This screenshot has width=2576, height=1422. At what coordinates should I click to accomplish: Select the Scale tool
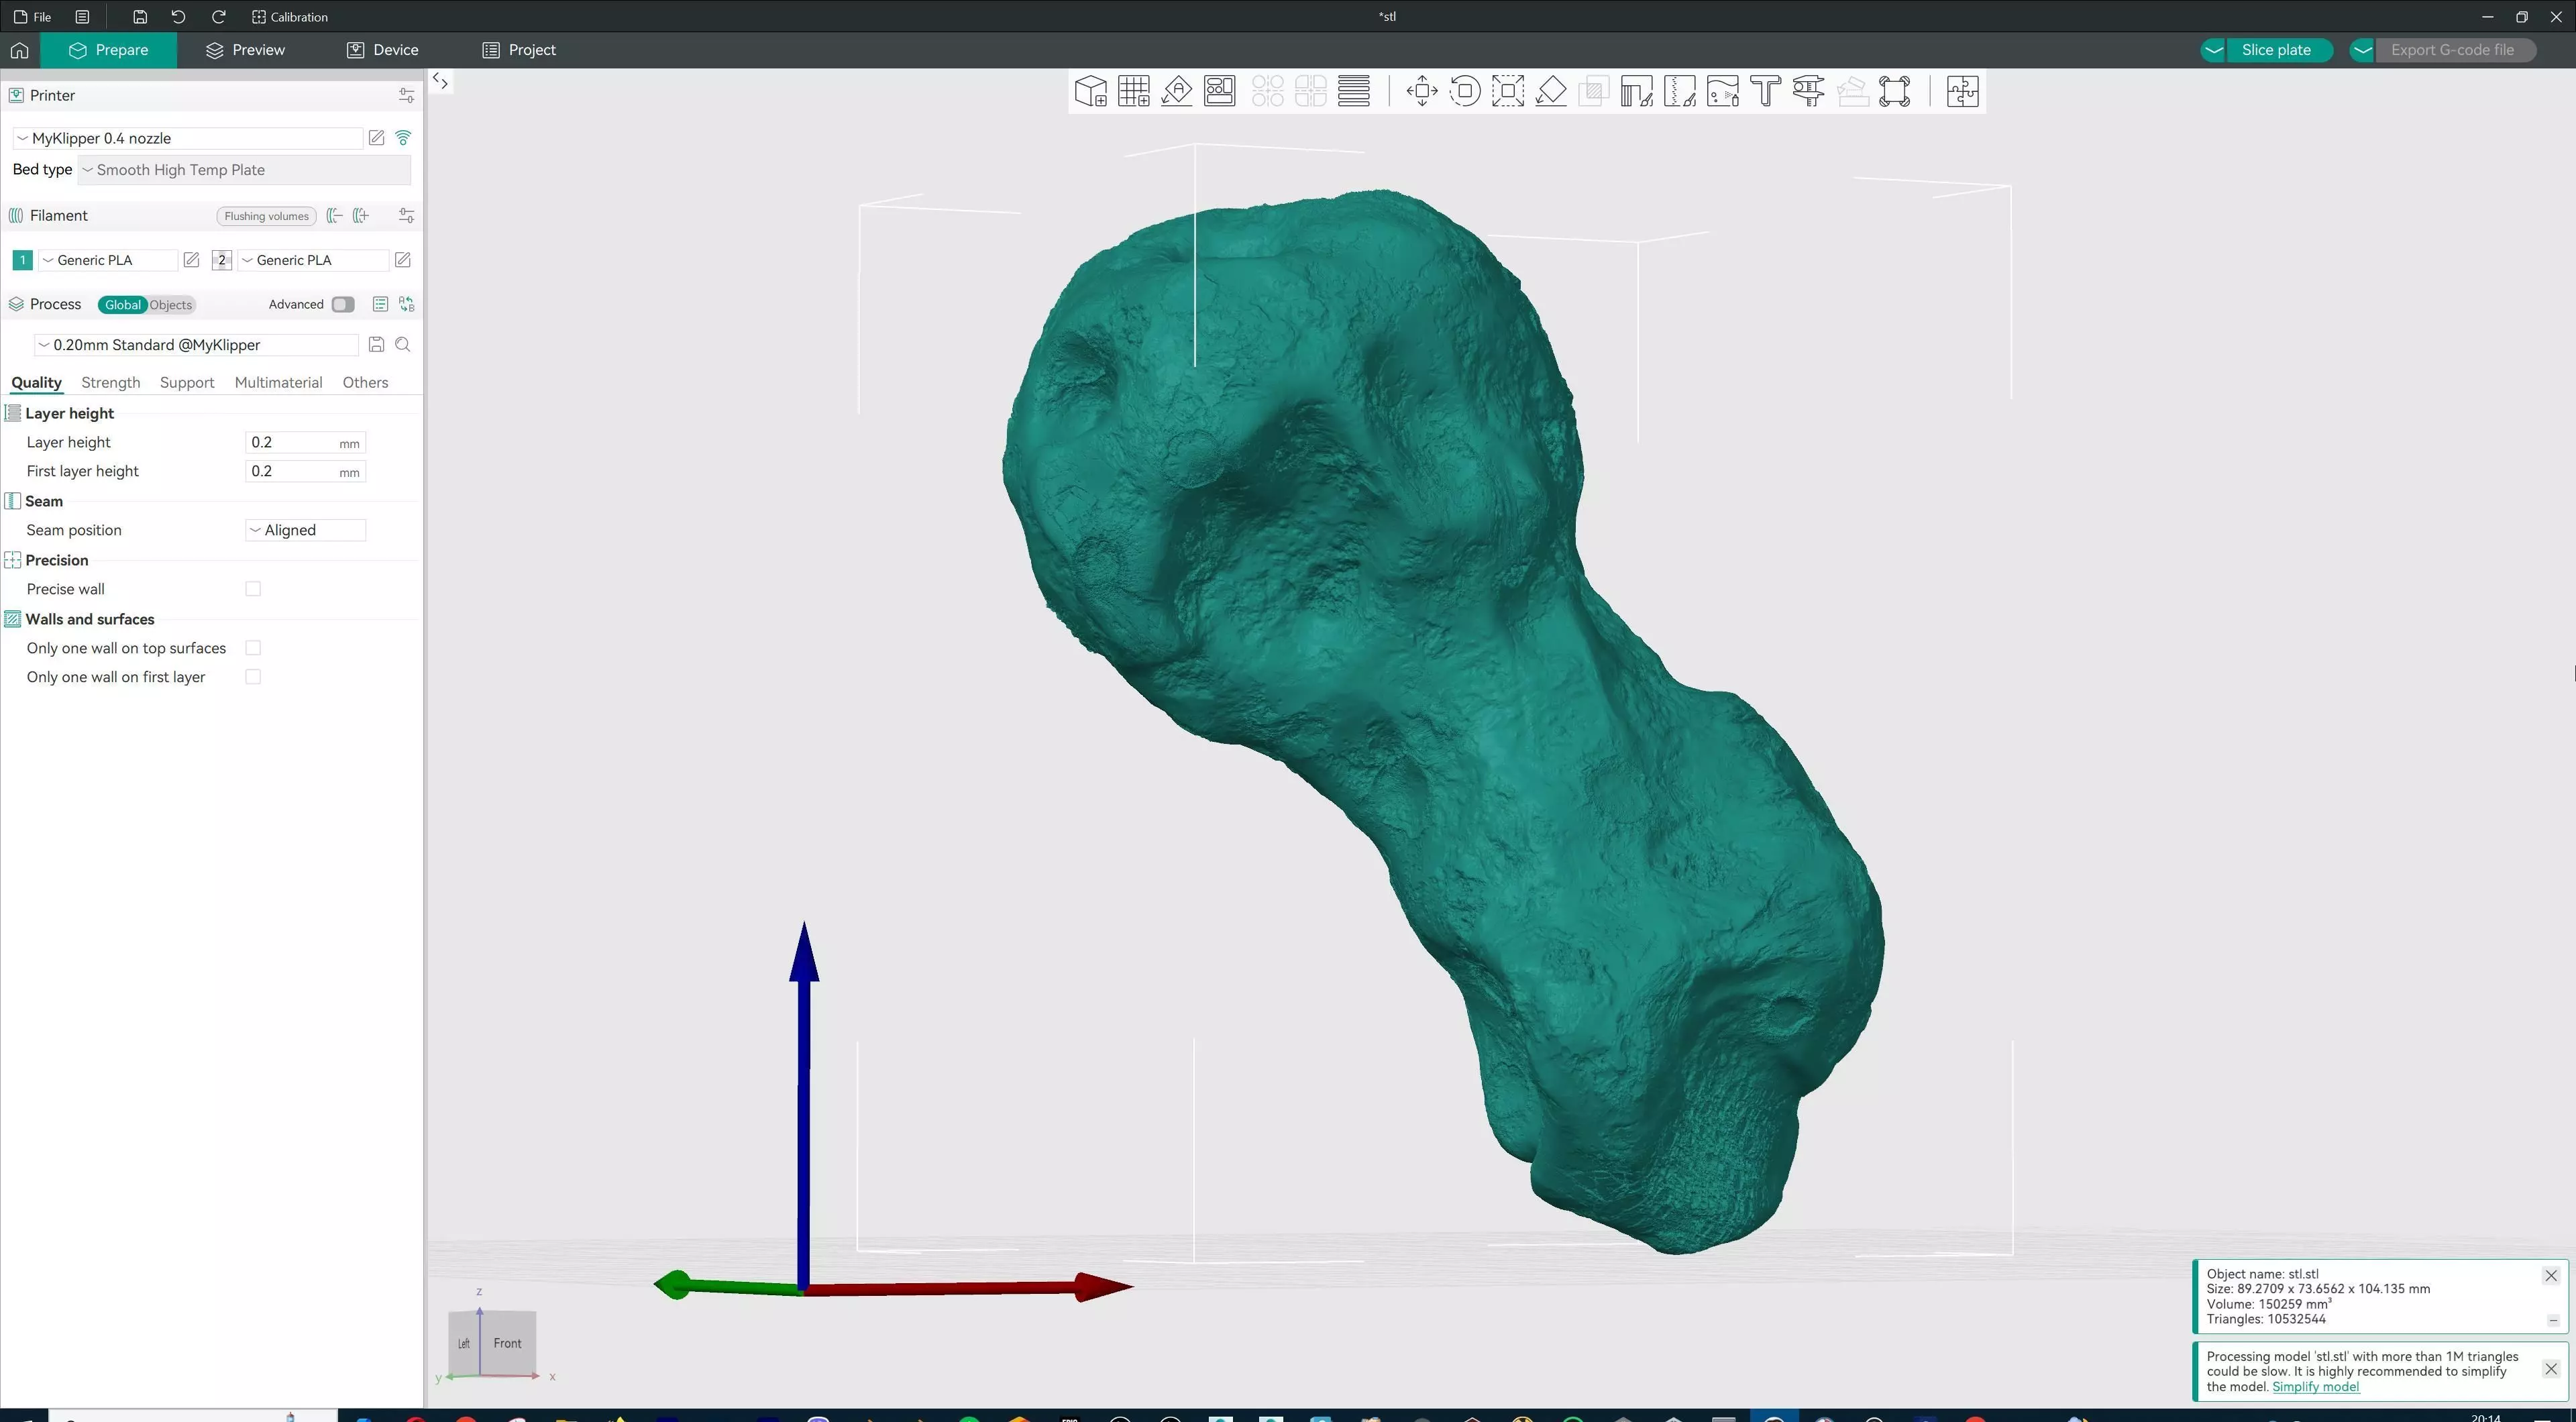pos(1508,91)
